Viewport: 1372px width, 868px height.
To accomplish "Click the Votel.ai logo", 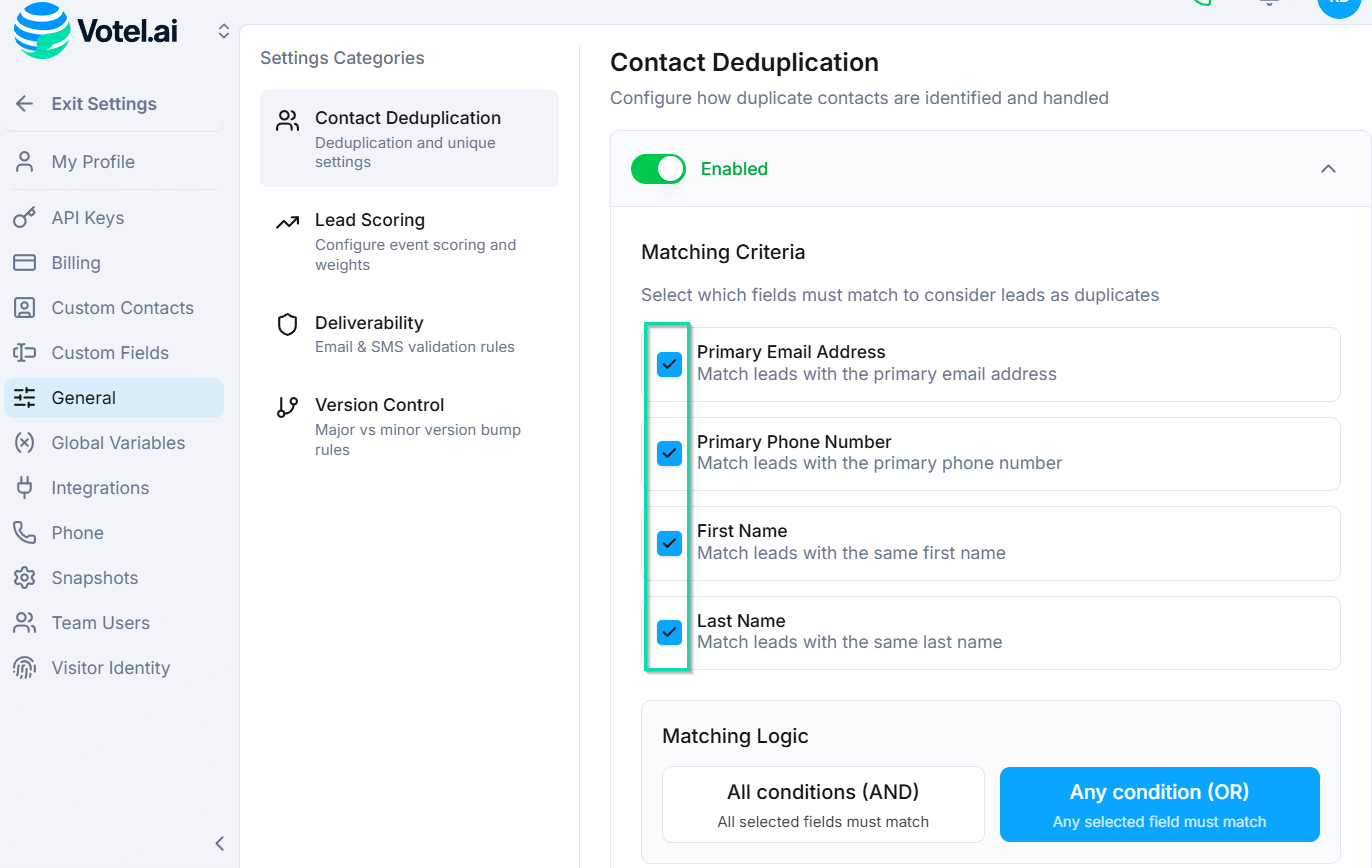I will tap(96, 31).
